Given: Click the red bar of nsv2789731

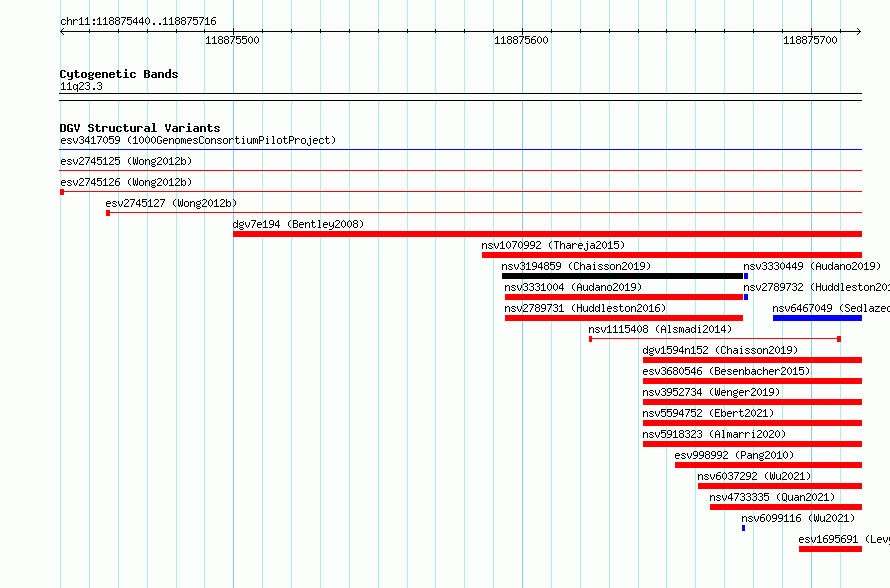Looking at the screenshot, I should pyautogui.click(x=624, y=318).
